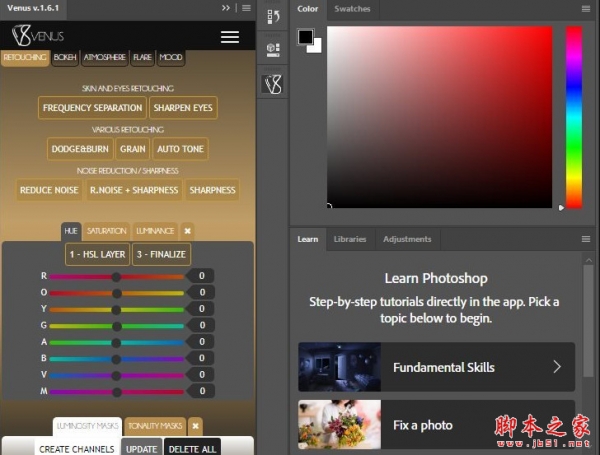The image size is (600, 455).
Task: Open the Fix a photo tutorial thumbnail
Action: [339, 425]
